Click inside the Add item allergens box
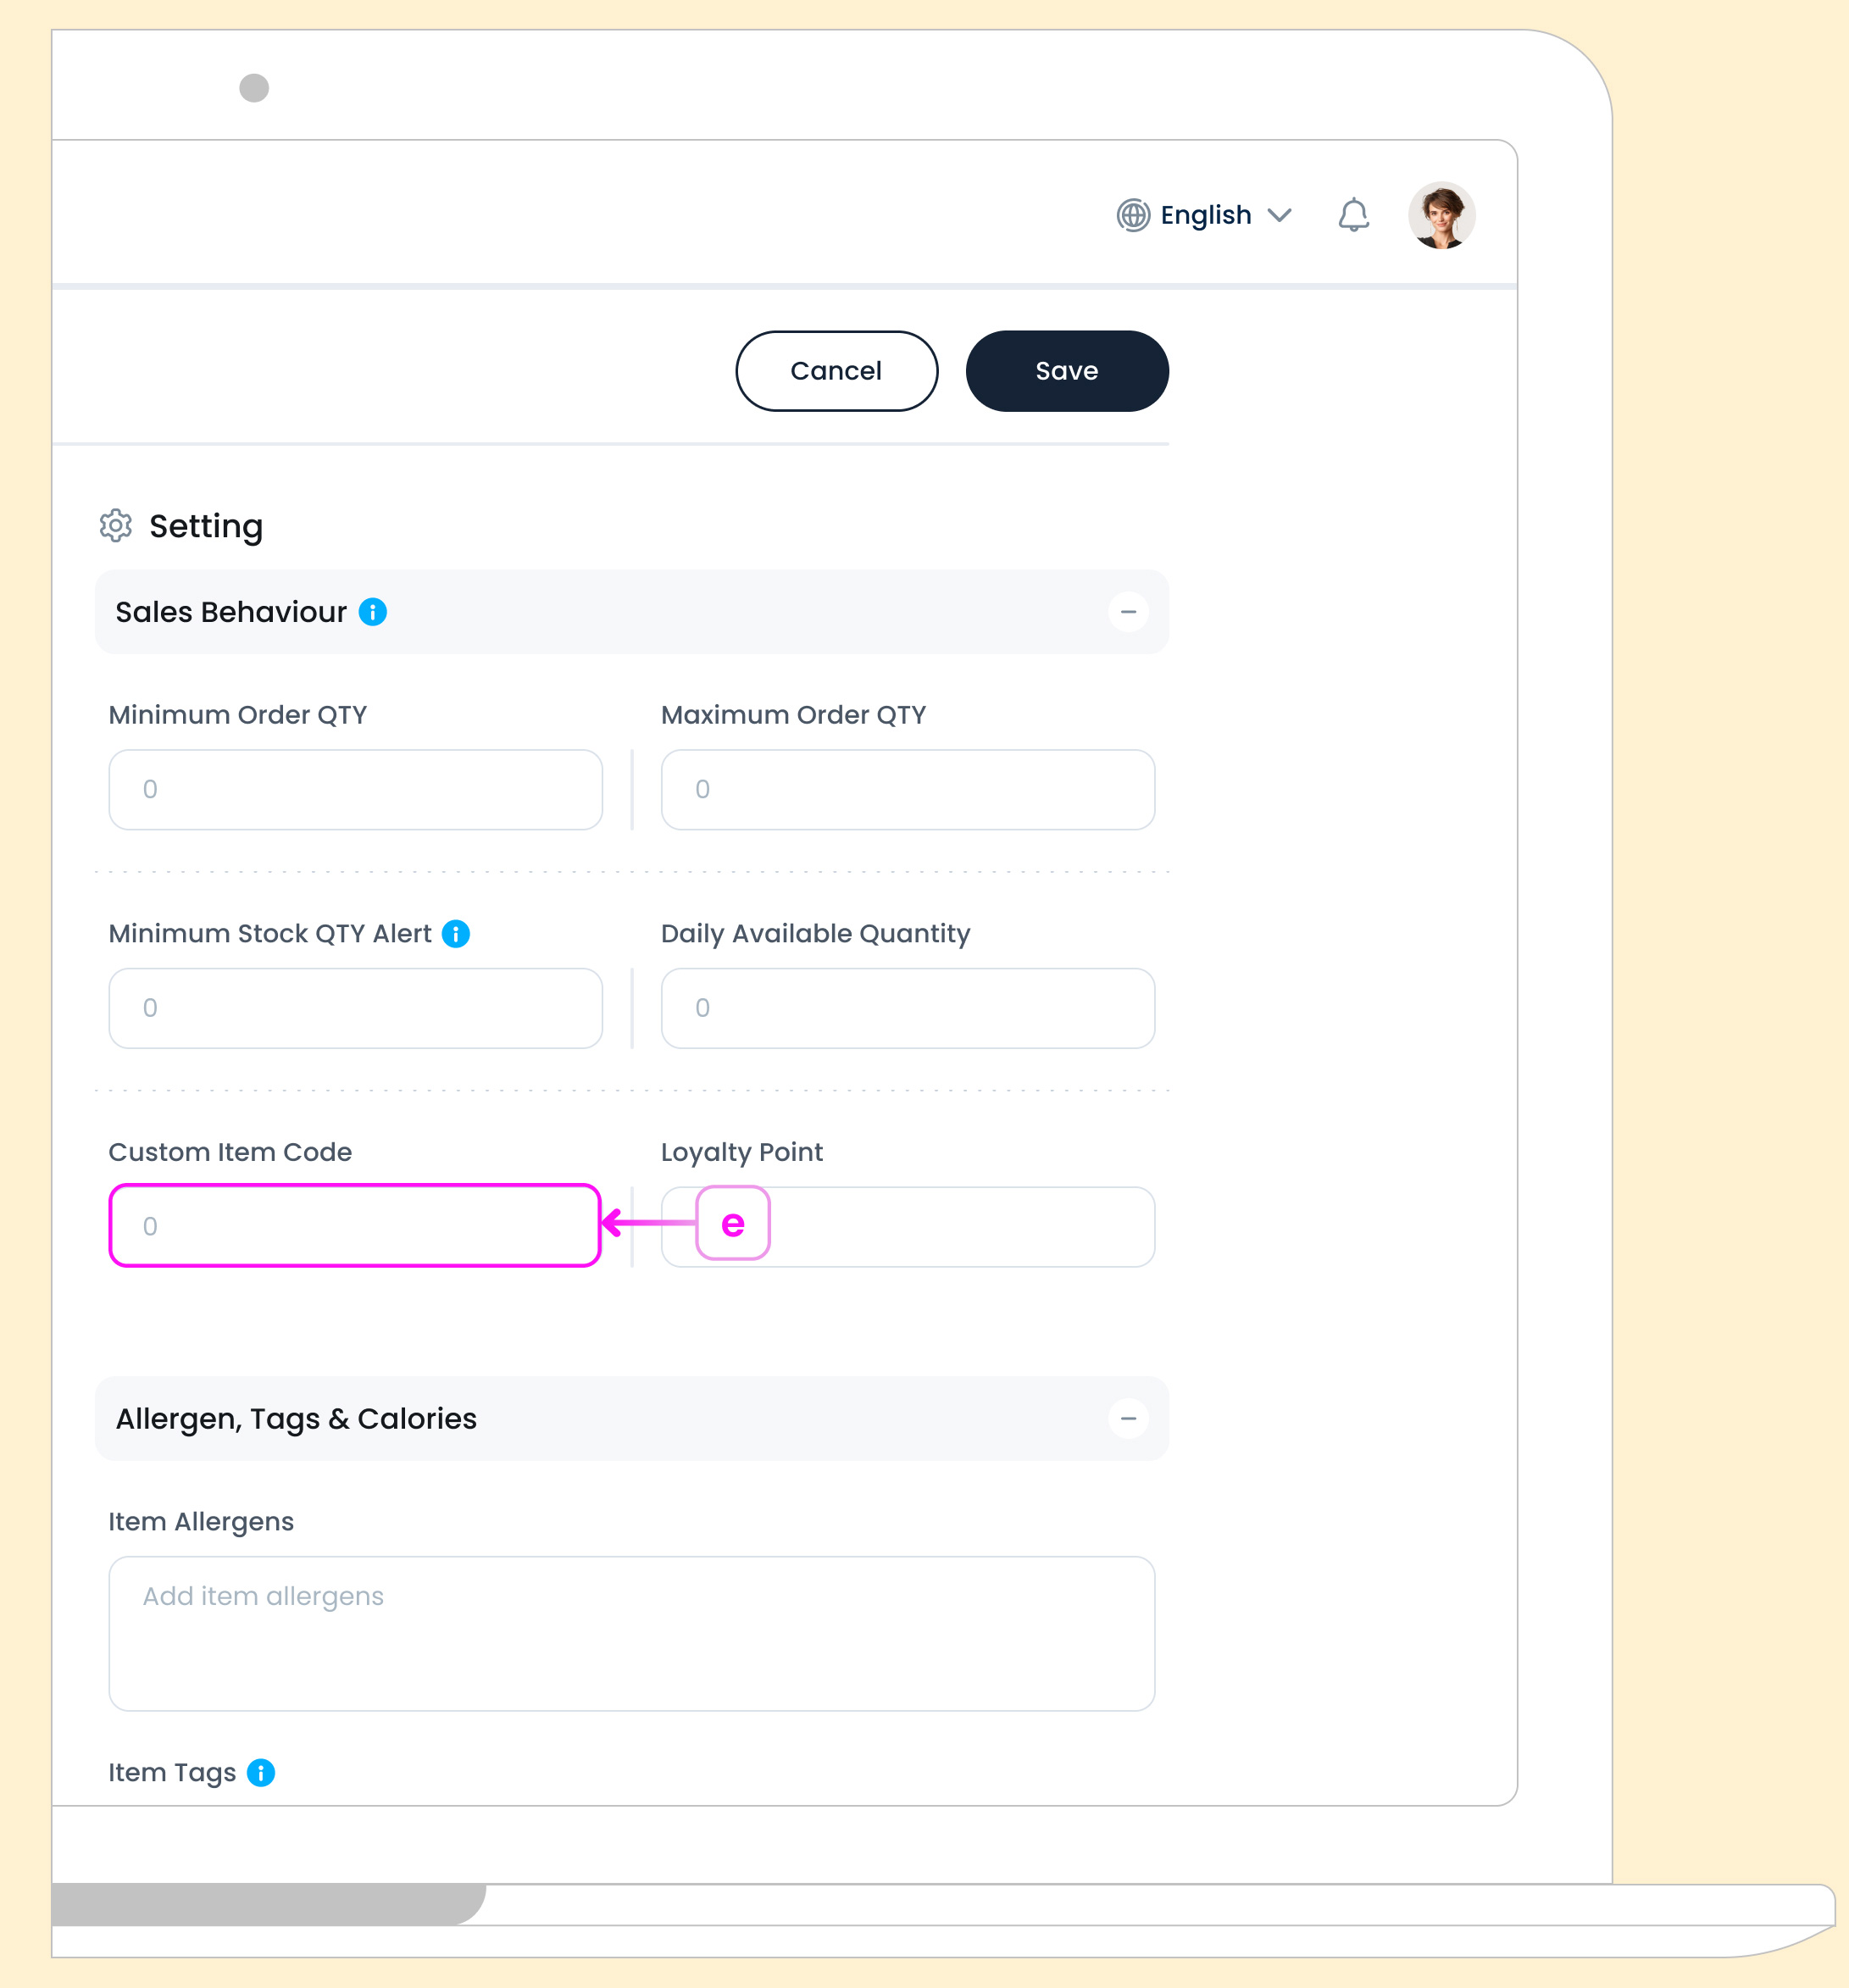1849x1988 pixels. click(x=631, y=1634)
